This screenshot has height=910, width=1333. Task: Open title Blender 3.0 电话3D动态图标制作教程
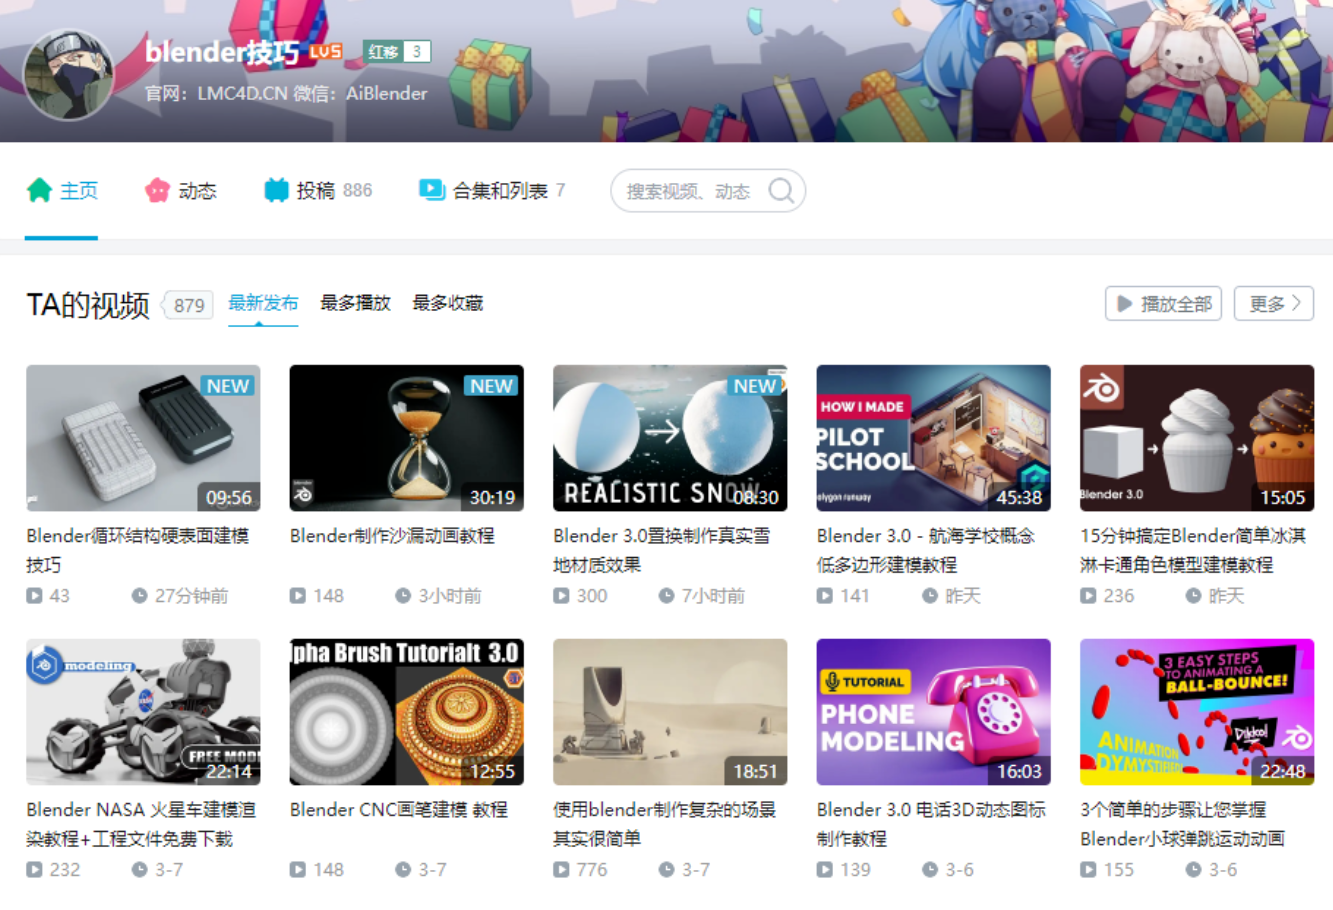931,824
